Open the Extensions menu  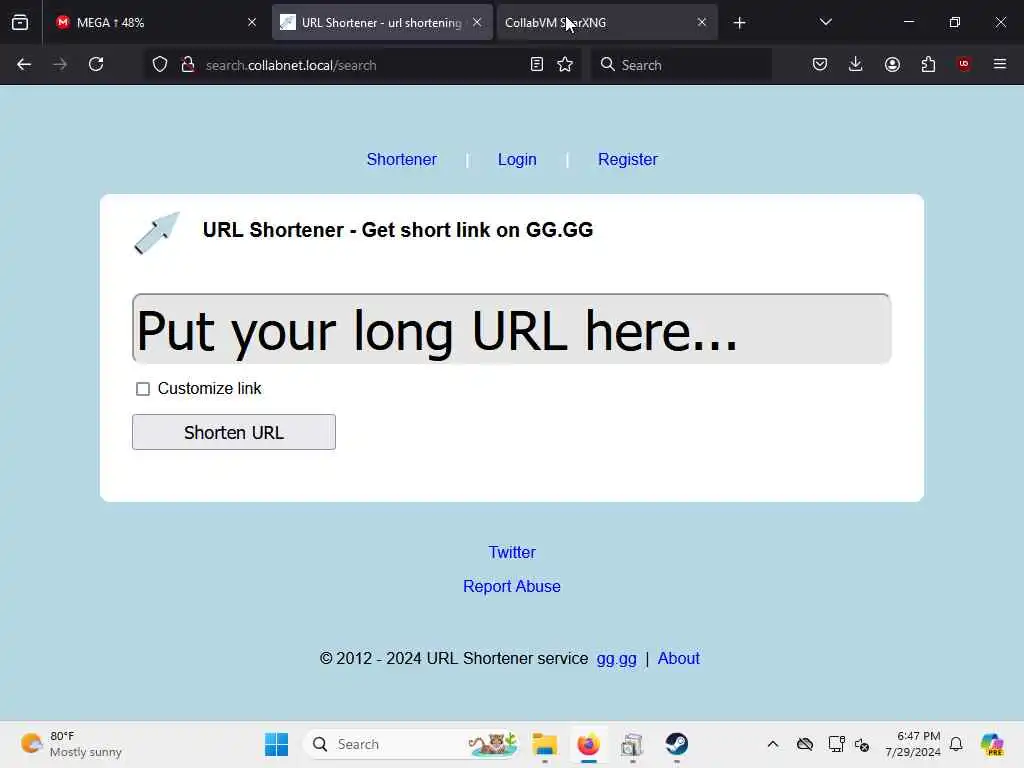pos(928,64)
